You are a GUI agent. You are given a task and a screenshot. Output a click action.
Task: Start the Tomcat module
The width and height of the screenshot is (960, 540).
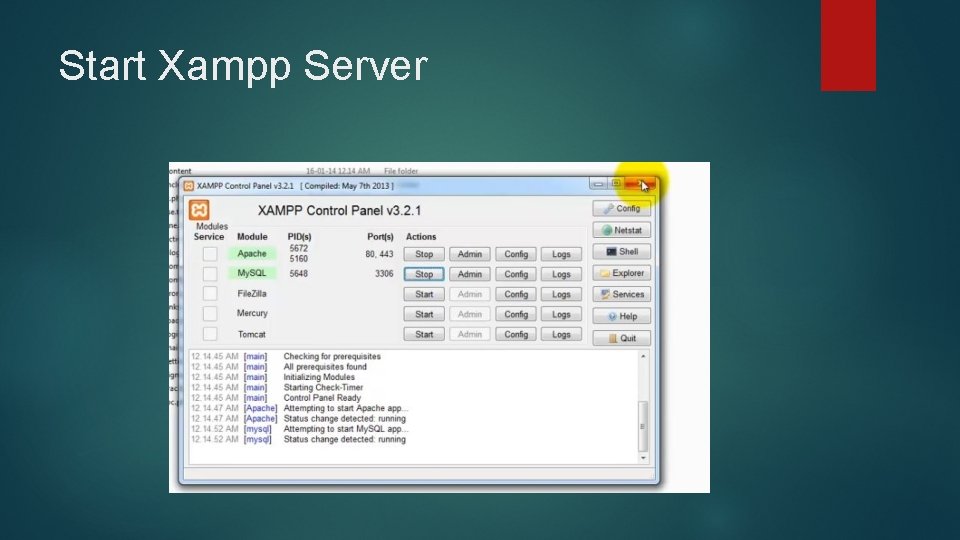pyautogui.click(x=424, y=334)
